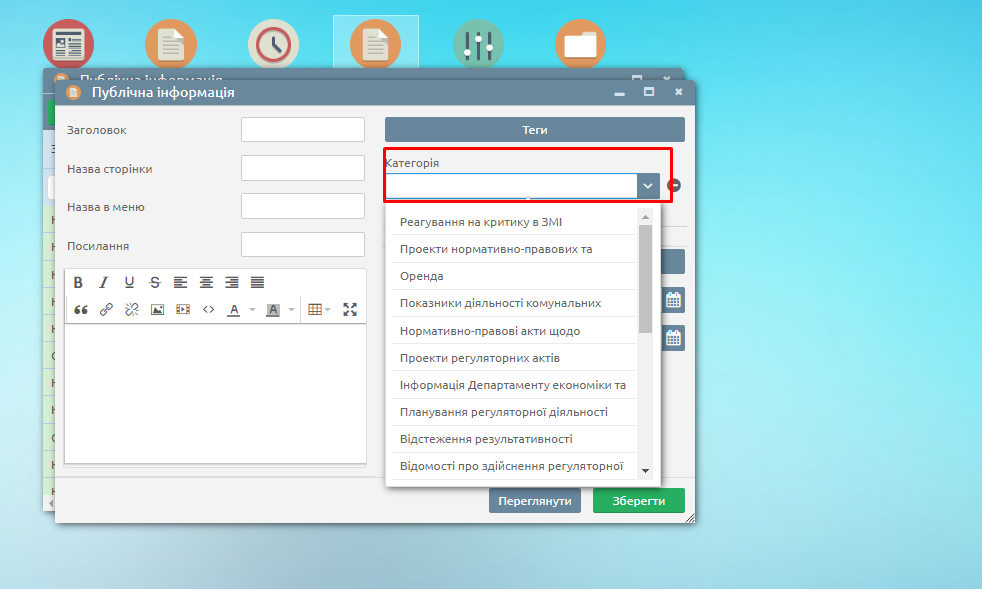Click the Заголовок input field

pyautogui.click(x=302, y=130)
